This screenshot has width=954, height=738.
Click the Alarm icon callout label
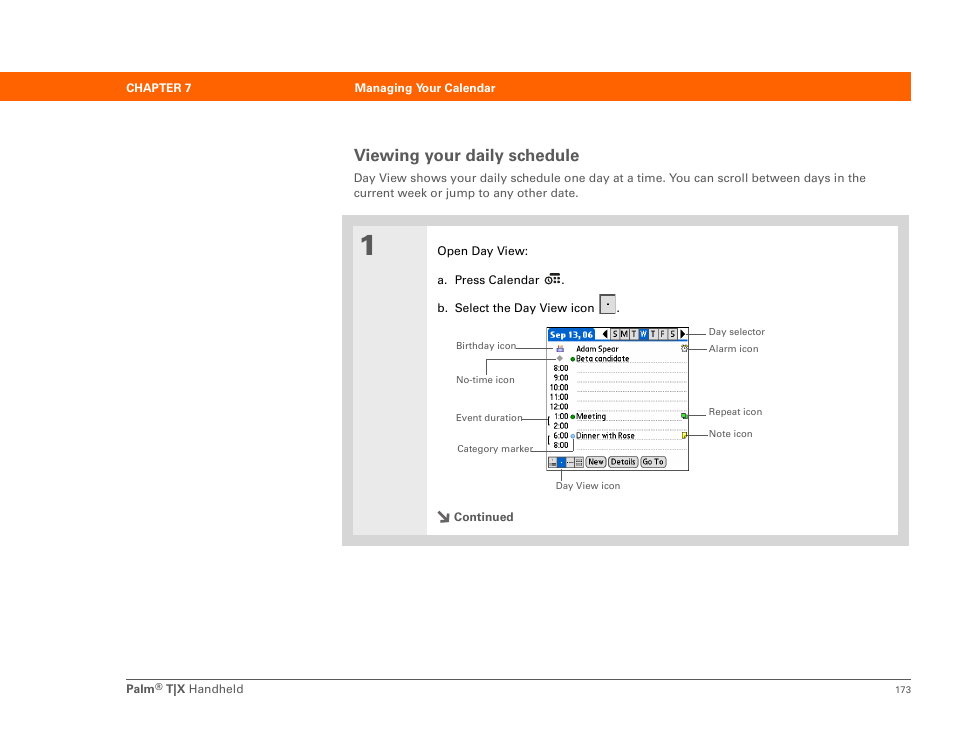[x=734, y=349]
